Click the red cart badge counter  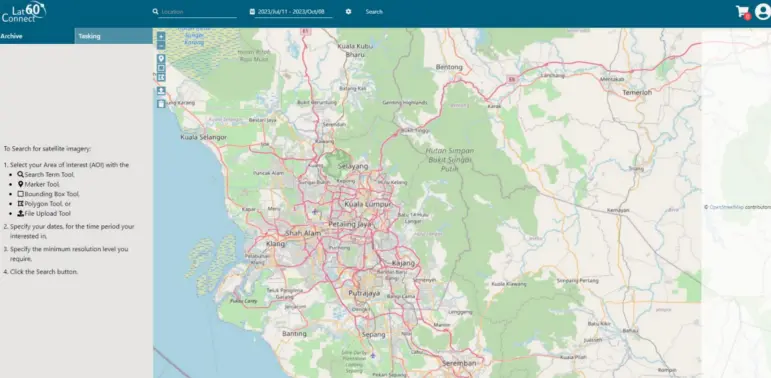[x=747, y=16]
